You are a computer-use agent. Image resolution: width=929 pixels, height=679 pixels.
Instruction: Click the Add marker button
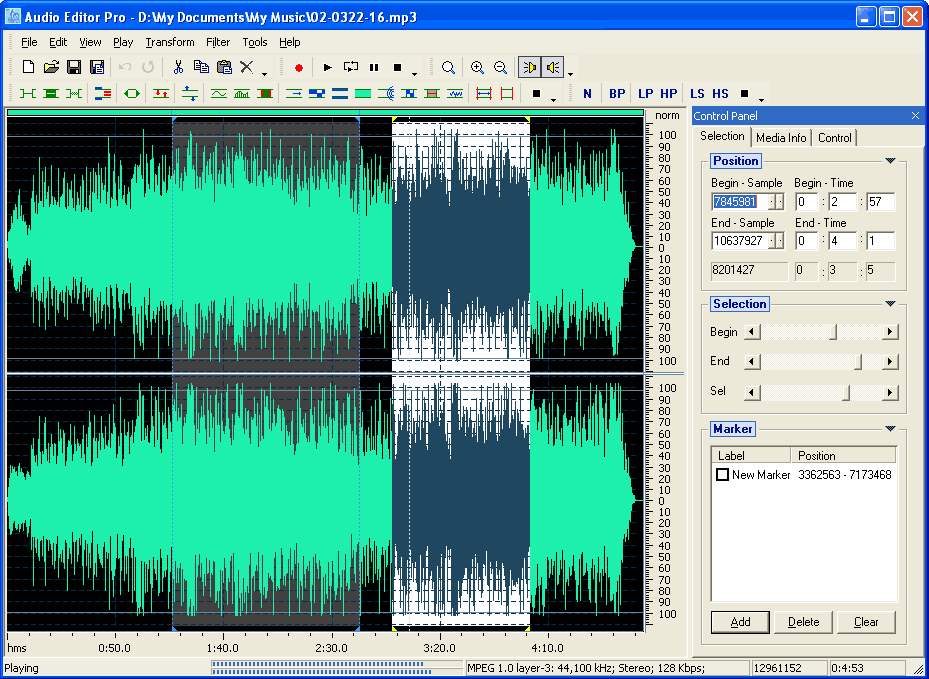[x=740, y=622]
